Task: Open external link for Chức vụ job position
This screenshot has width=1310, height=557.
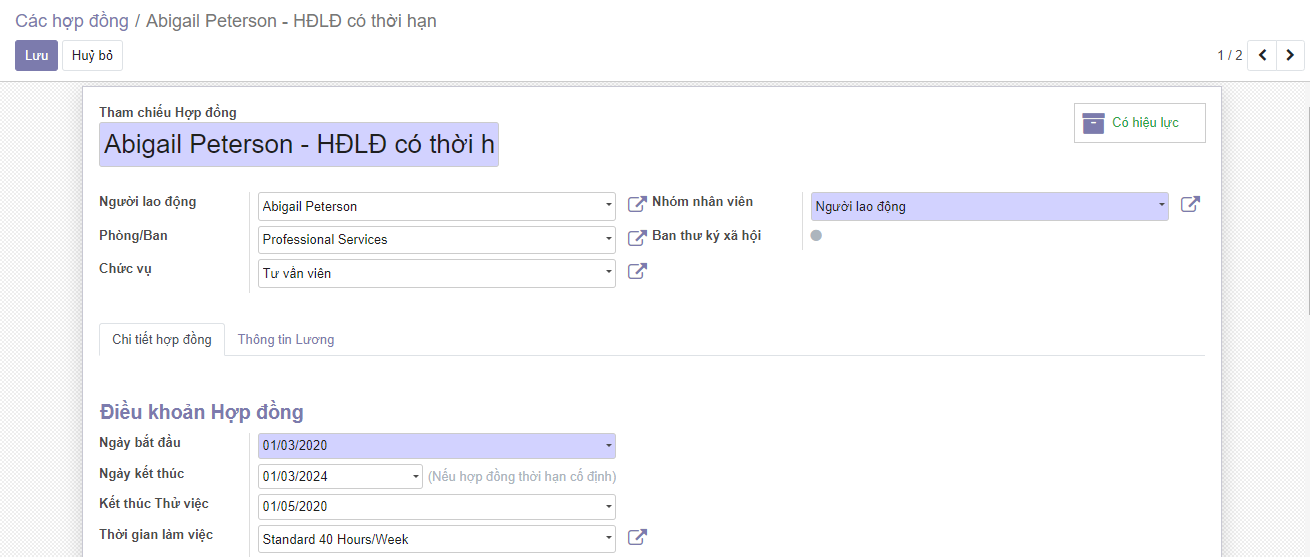Action: coord(637,271)
